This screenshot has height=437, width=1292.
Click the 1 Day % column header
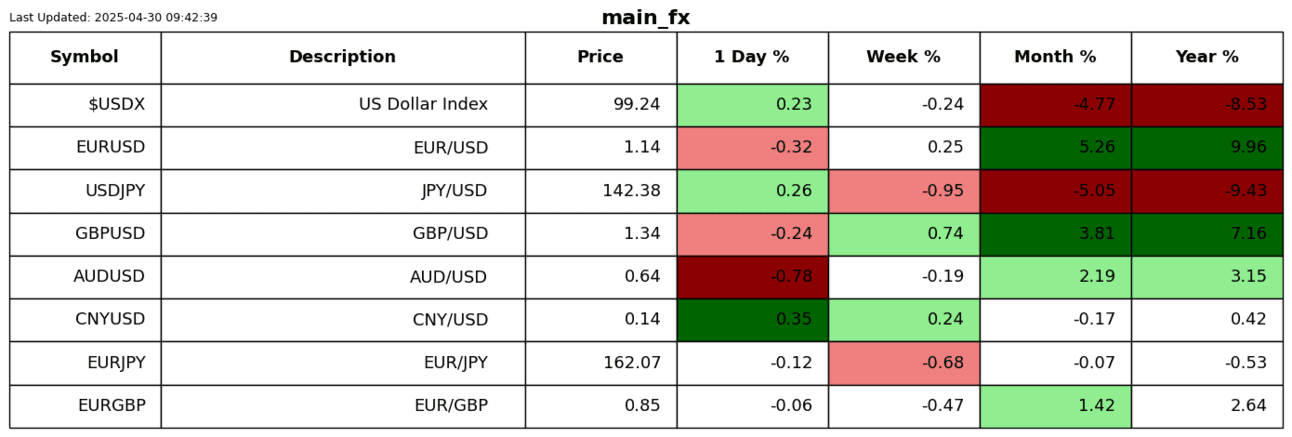(x=752, y=57)
